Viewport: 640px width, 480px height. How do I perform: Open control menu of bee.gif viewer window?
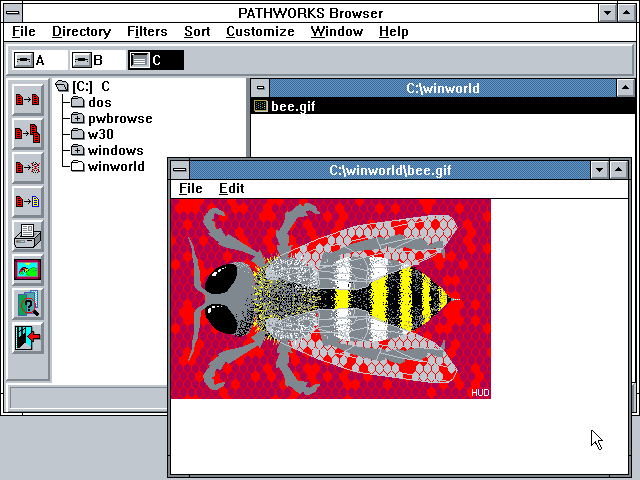tap(180, 169)
